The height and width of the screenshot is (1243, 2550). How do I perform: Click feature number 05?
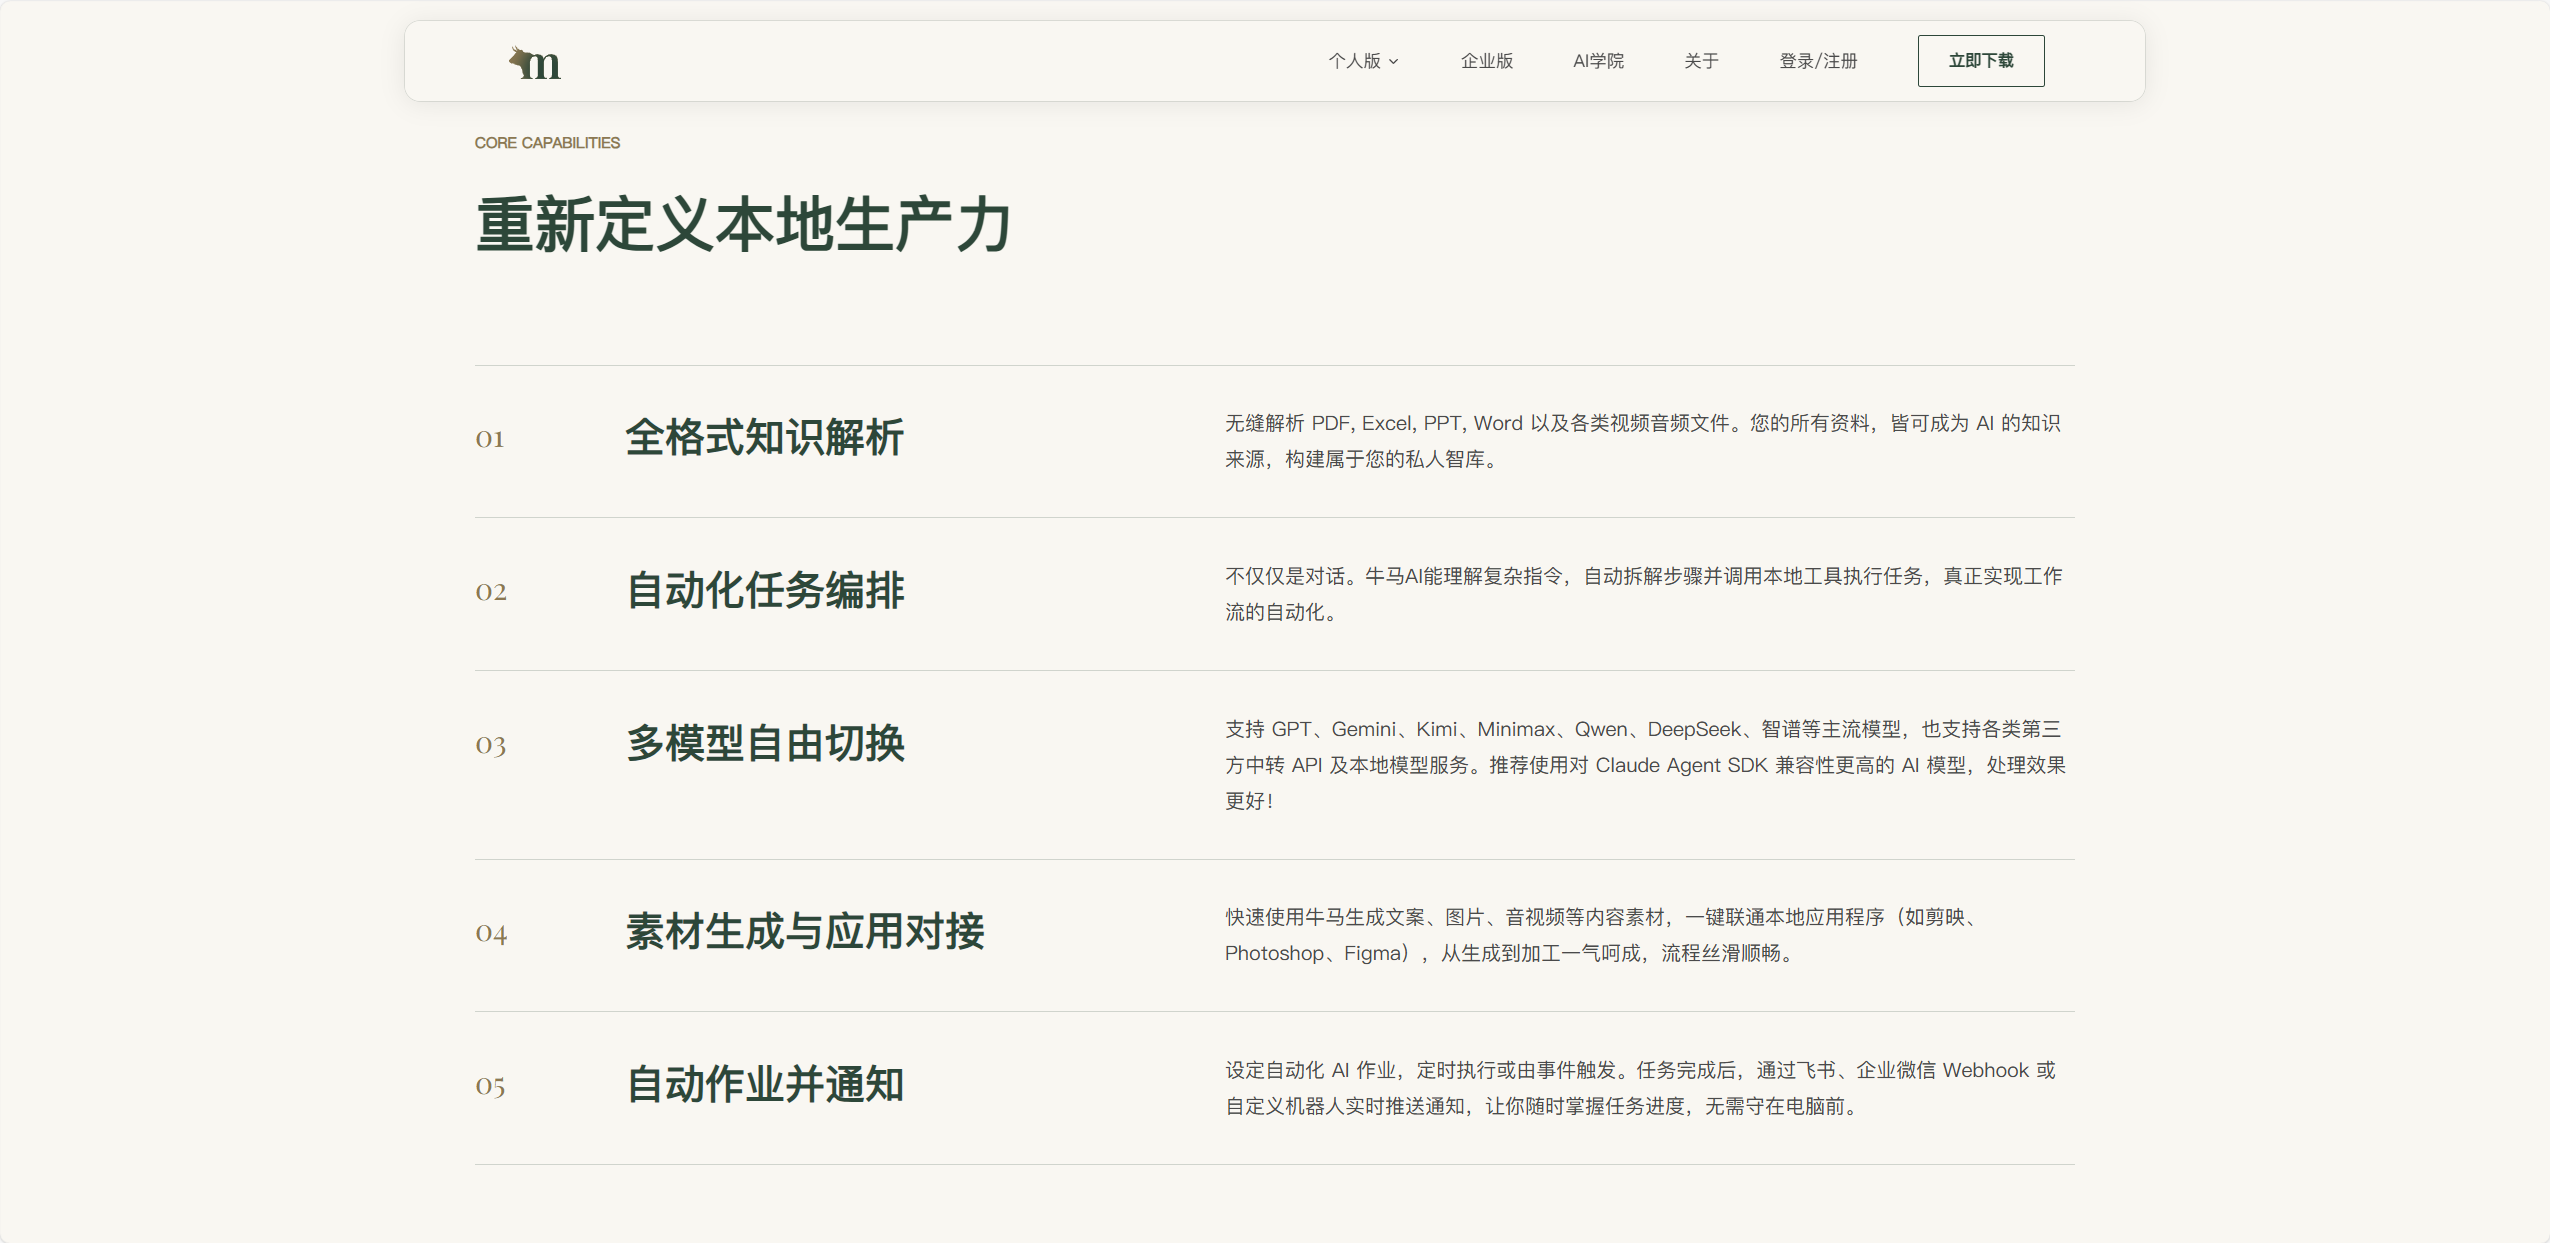coord(490,1086)
